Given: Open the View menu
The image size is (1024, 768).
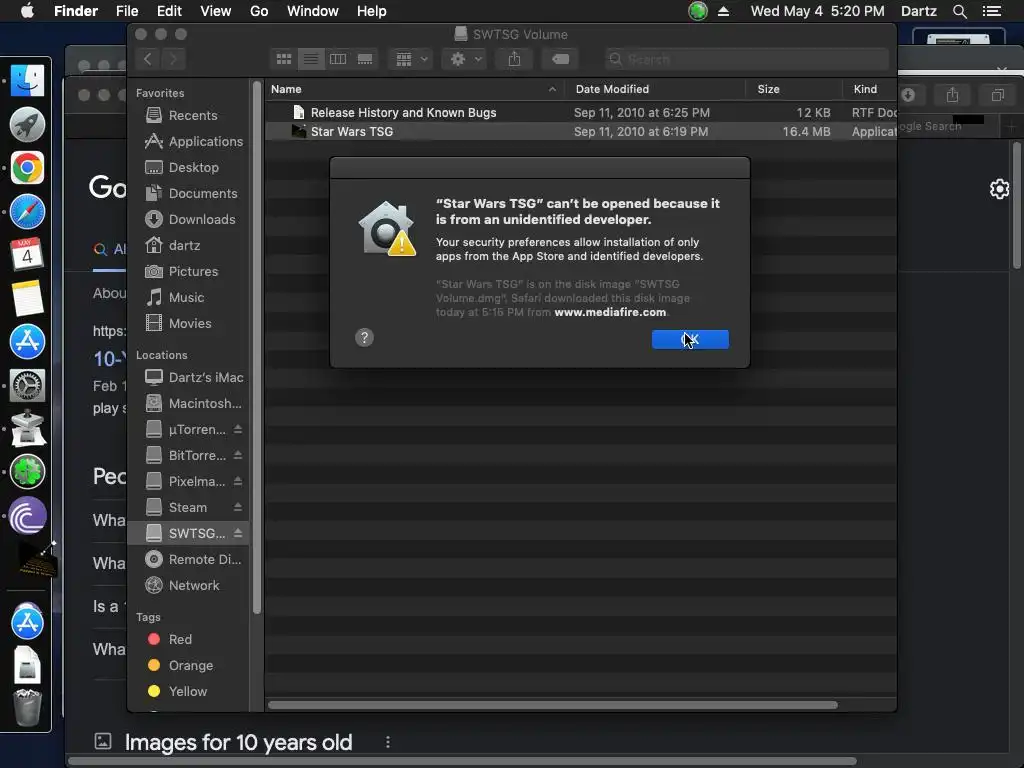Looking at the screenshot, I should click(x=216, y=11).
